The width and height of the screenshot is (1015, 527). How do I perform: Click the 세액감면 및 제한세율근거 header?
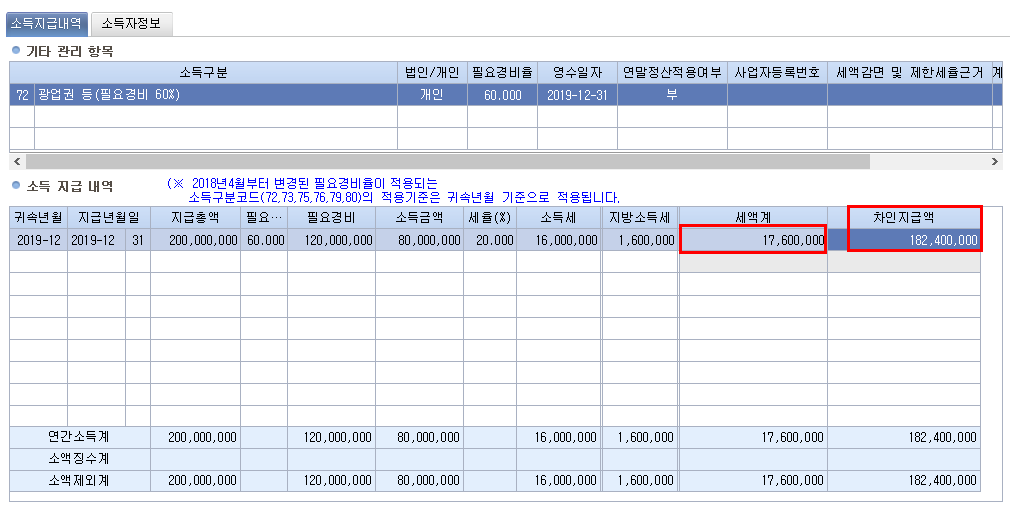909,72
